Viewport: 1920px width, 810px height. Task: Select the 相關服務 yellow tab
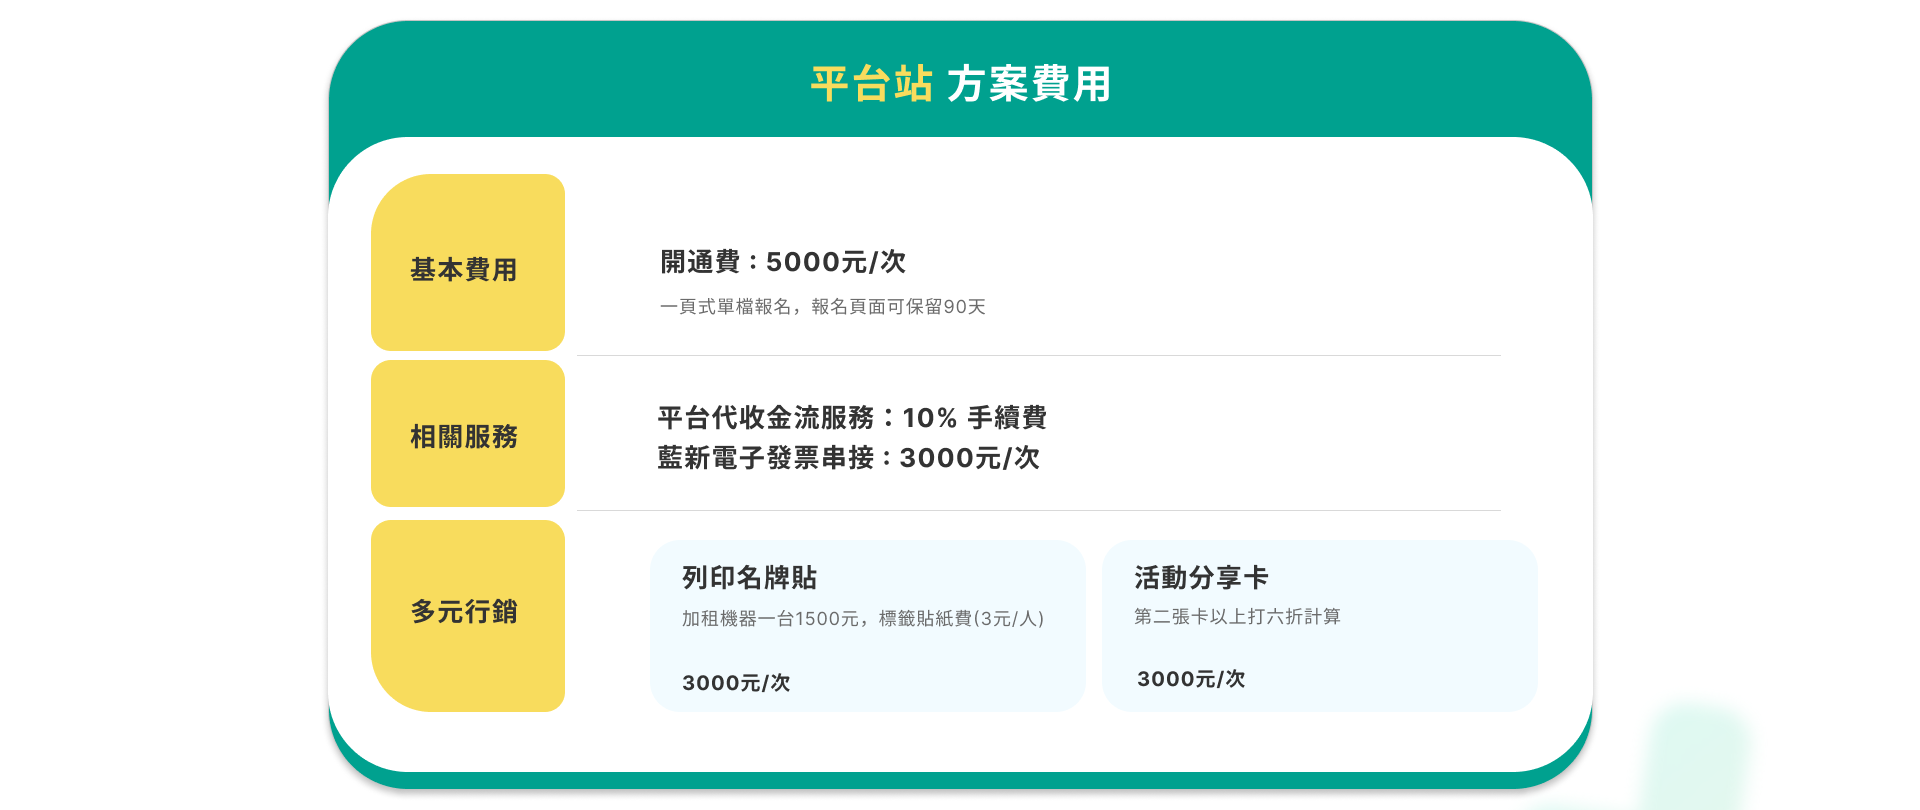pos(467,434)
